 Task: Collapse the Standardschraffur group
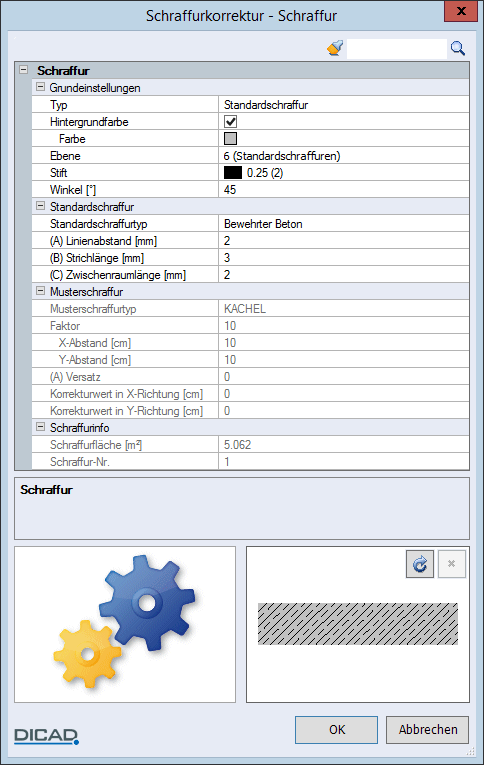coord(40,206)
